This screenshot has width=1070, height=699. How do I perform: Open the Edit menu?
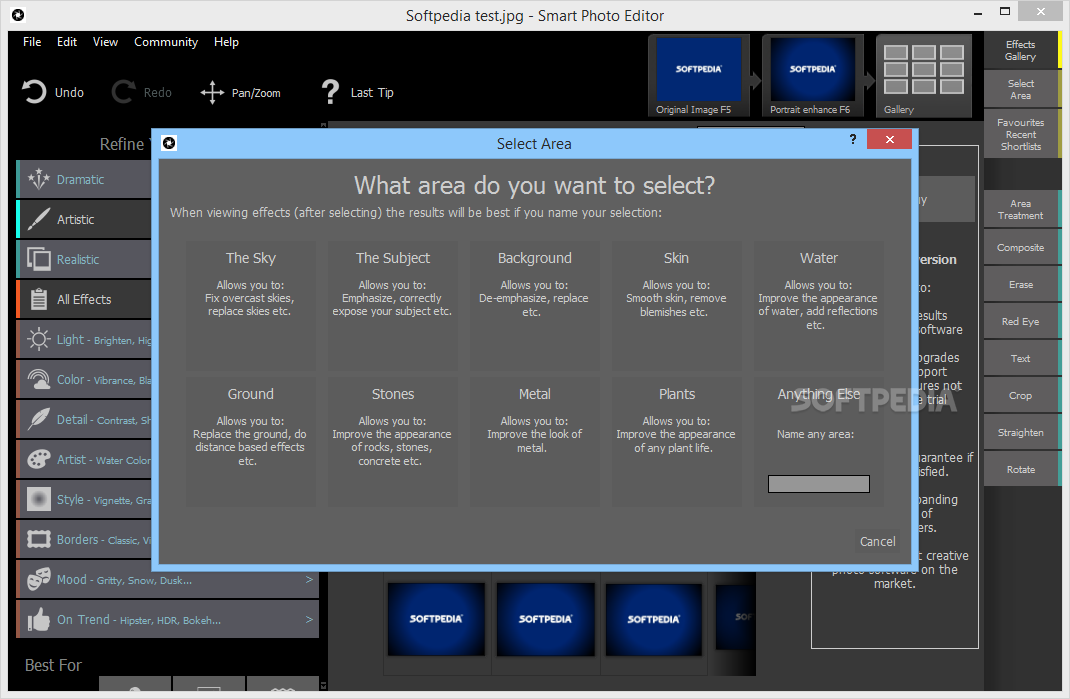67,42
